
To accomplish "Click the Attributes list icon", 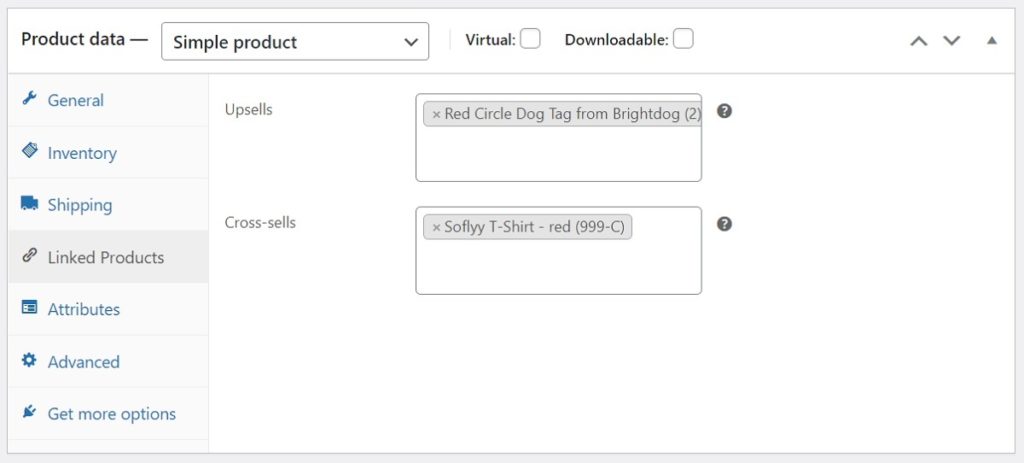I will coord(29,308).
